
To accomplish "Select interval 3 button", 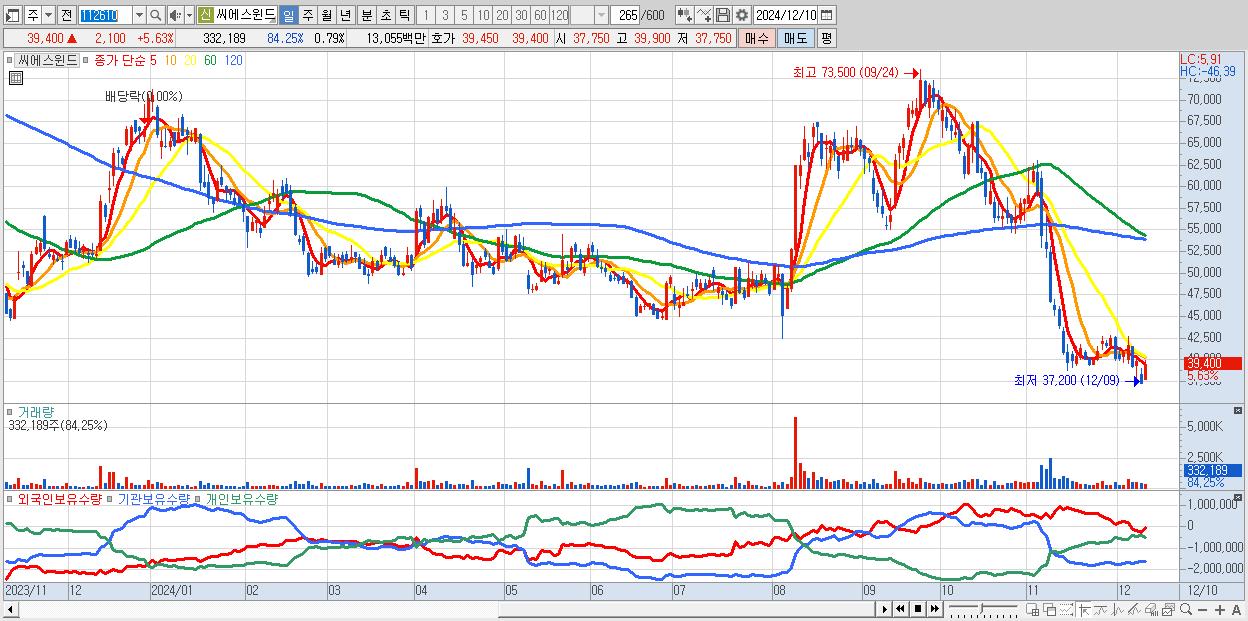I will (445, 15).
